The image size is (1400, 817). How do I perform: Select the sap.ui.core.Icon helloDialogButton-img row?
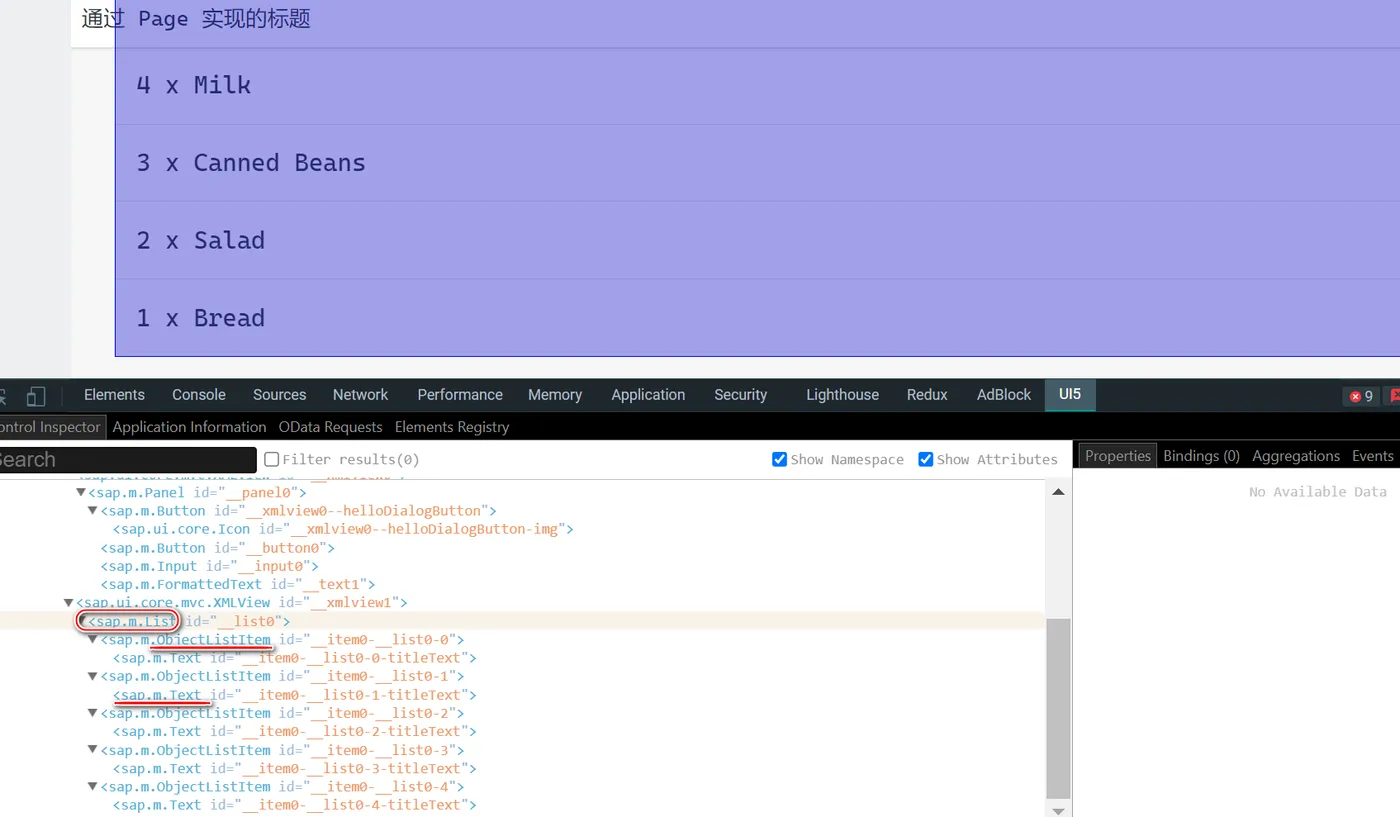click(x=343, y=529)
